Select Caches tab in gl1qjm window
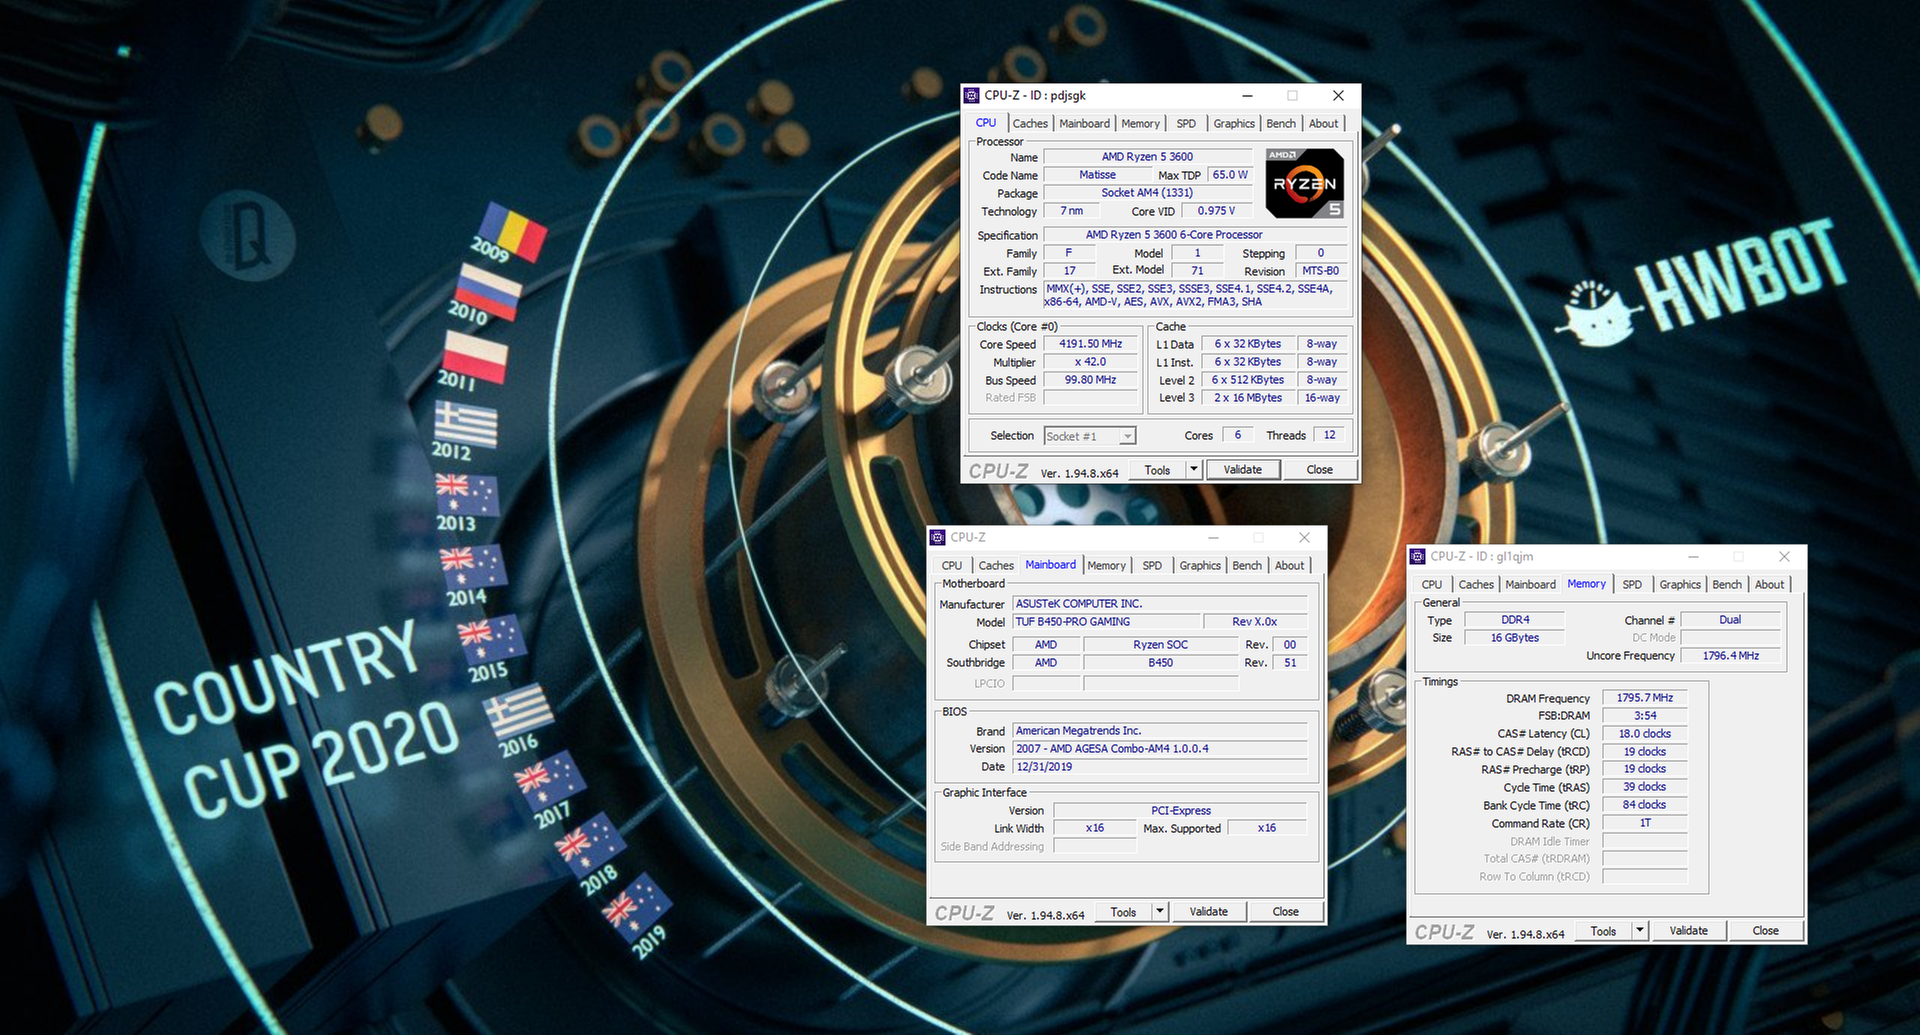1920x1035 pixels. [1476, 585]
